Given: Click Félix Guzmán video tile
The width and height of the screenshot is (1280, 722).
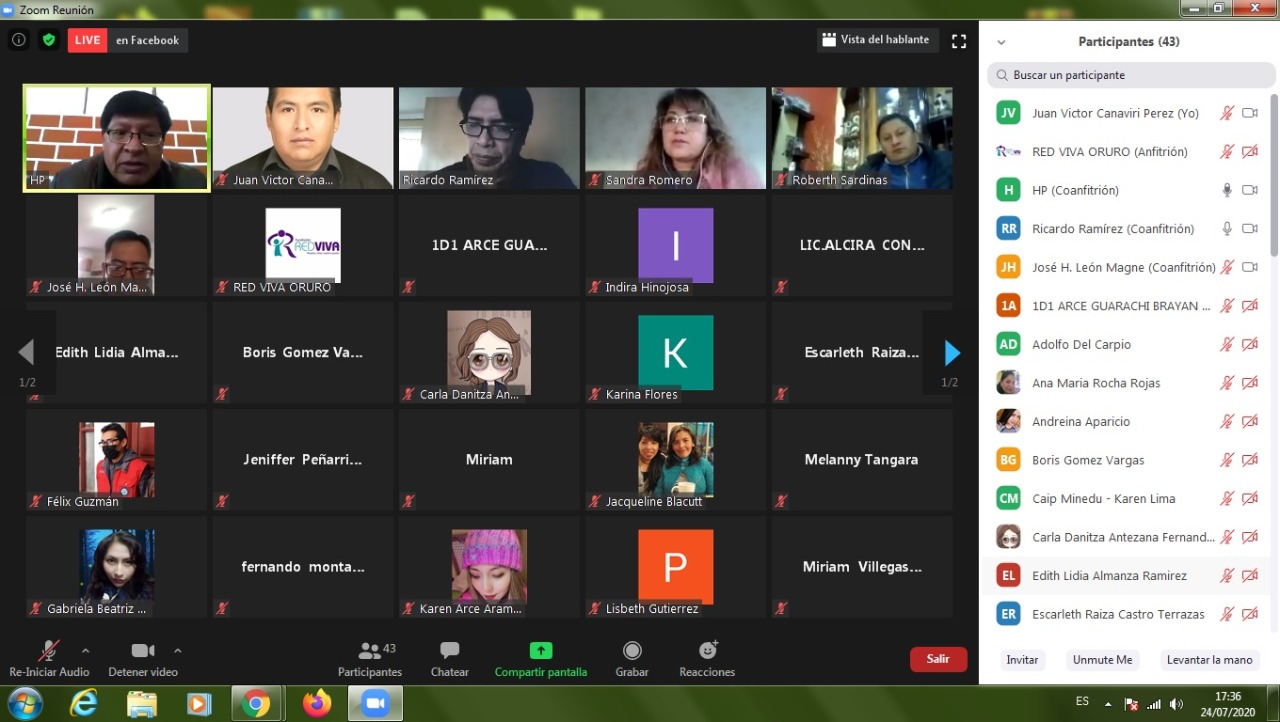Looking at the screenshot, I should tap(117, 459).
